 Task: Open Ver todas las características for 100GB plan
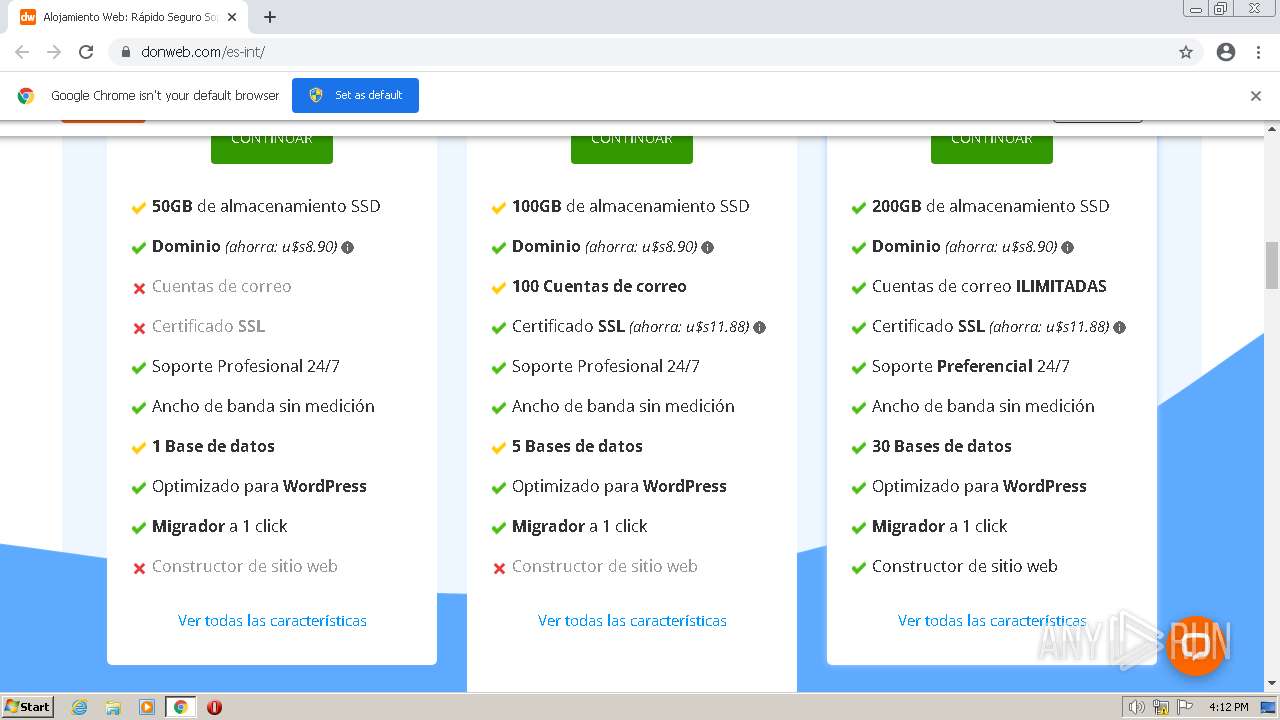point(632,621)
